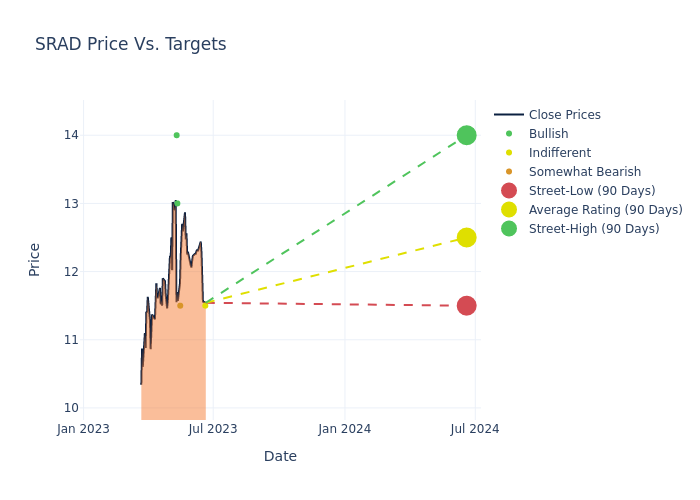Hide the Bullish series via legend

click(548, 134)
